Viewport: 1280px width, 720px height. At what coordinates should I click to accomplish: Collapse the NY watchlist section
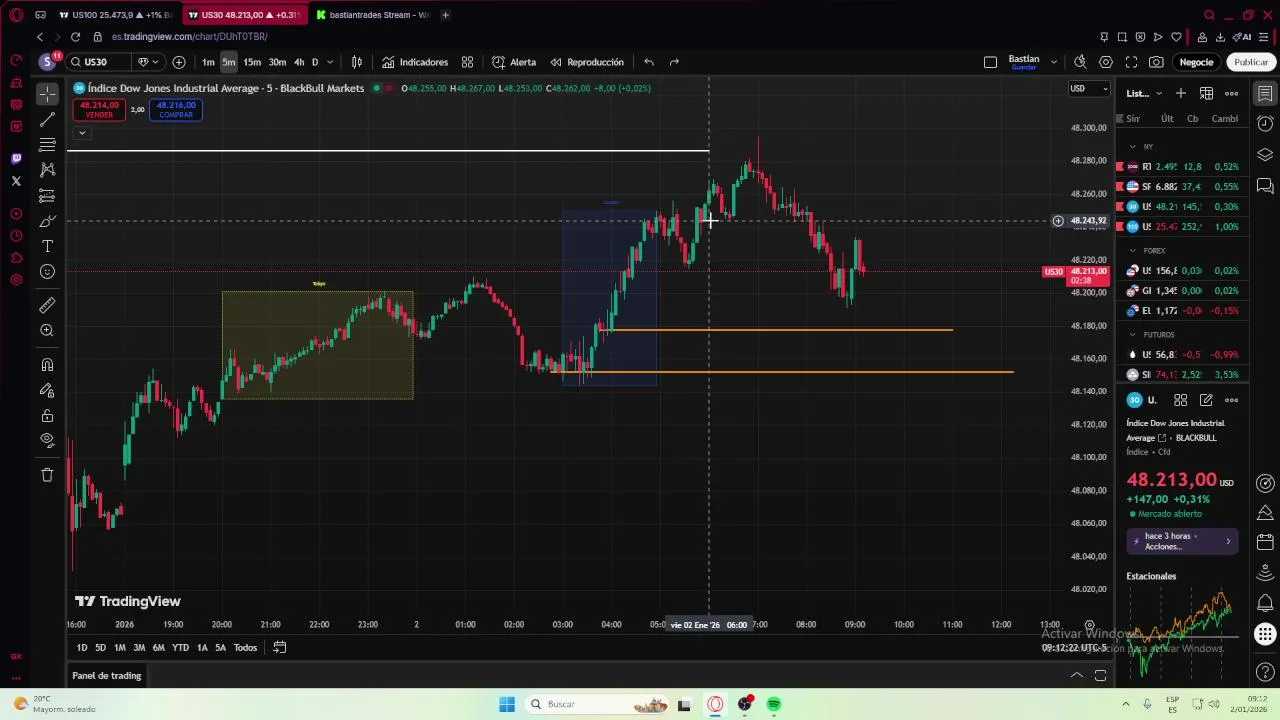1131,147
